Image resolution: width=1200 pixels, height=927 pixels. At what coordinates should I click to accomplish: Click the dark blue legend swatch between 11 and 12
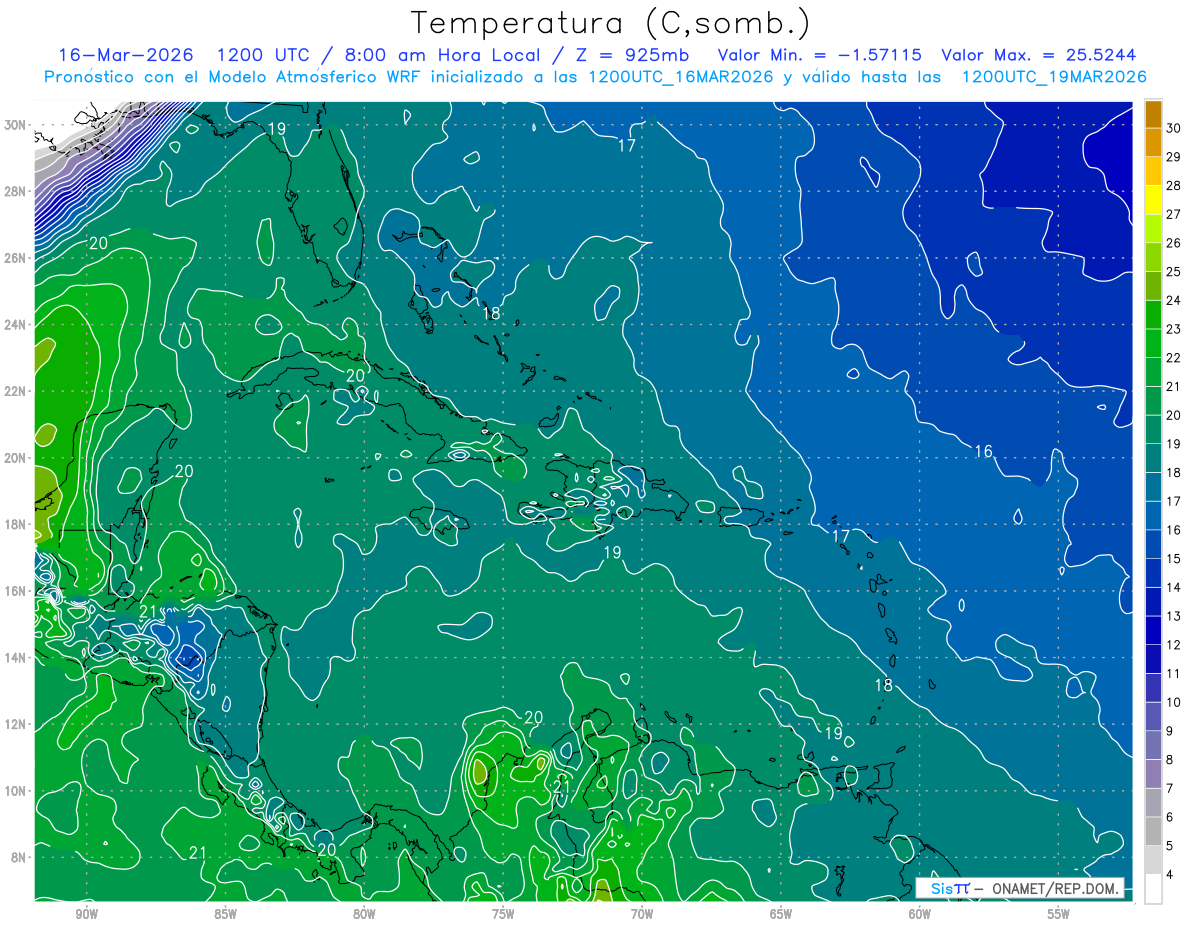tap(1153, 659)
